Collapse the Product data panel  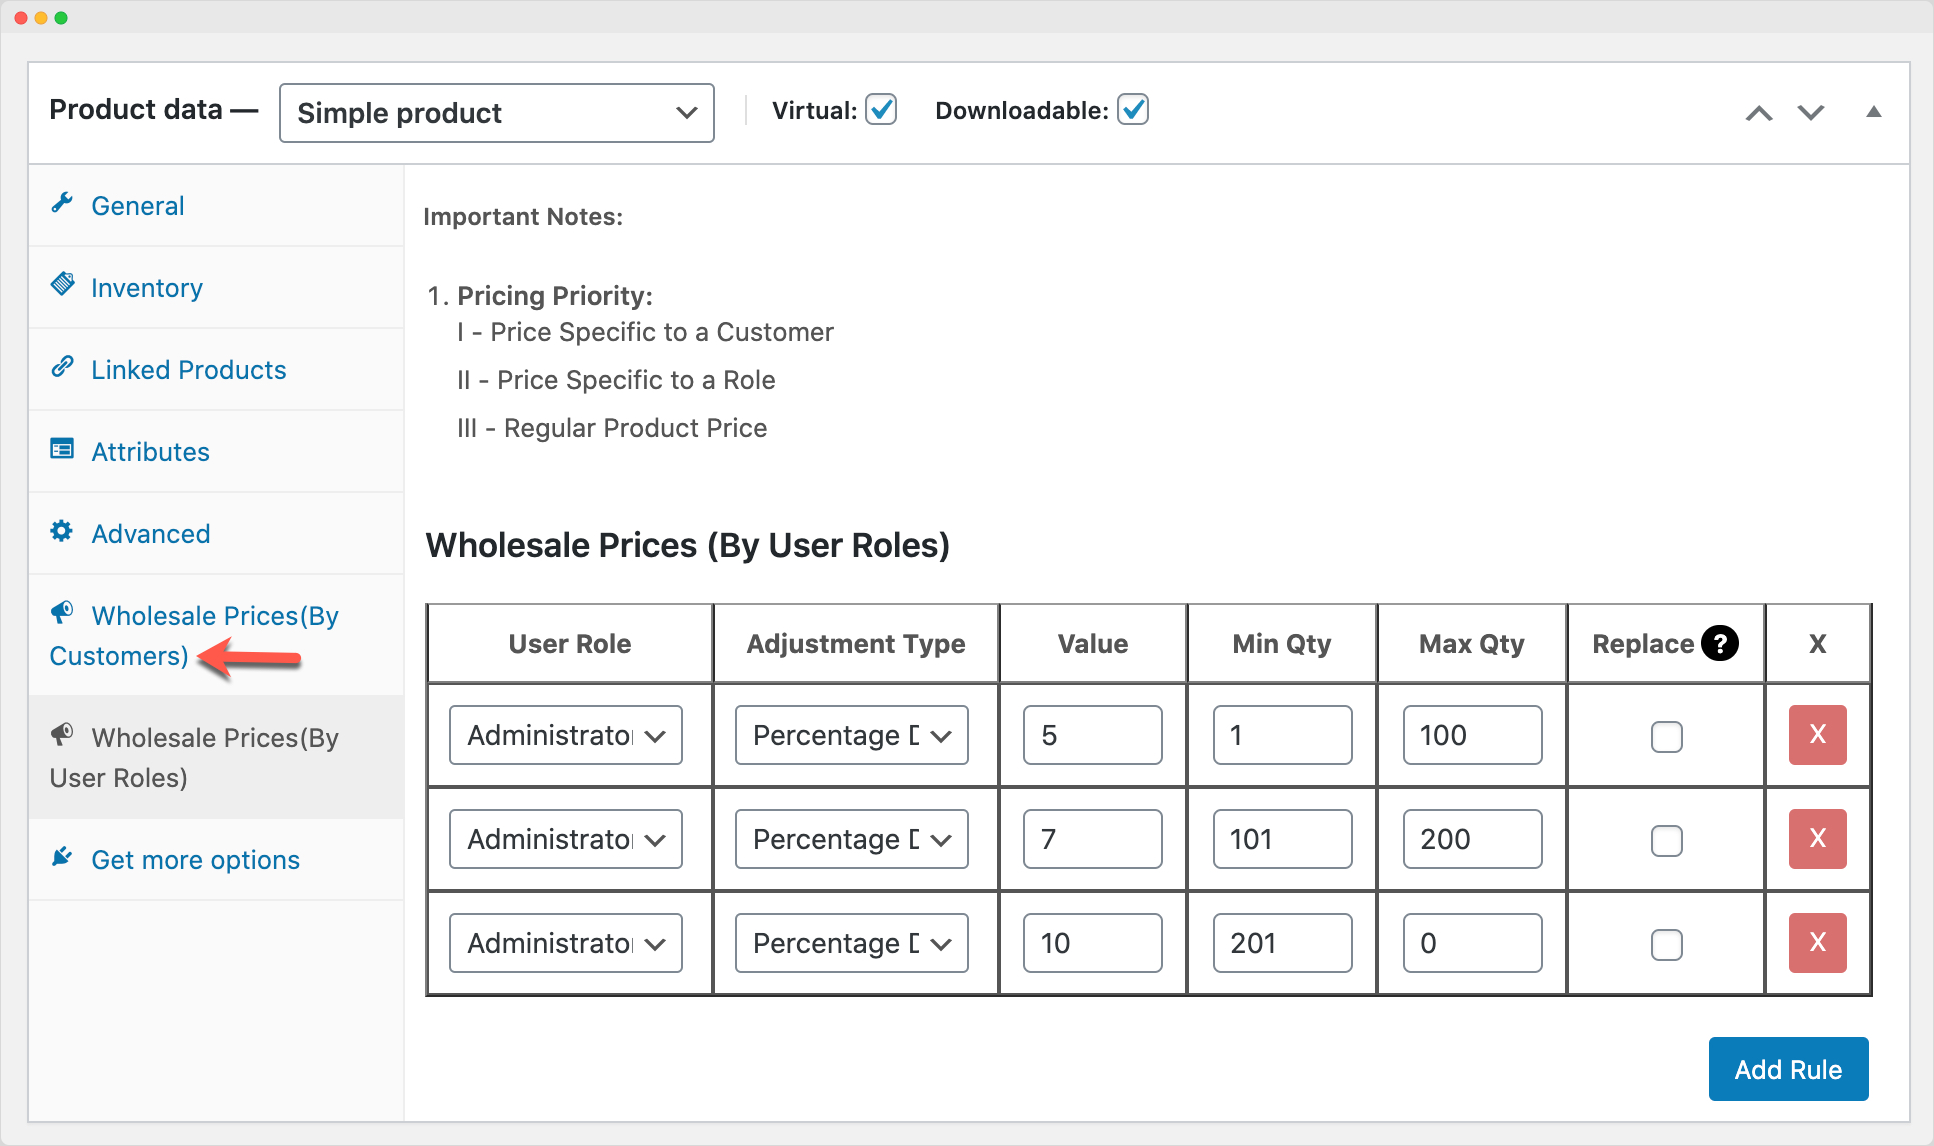[1872, 112]
